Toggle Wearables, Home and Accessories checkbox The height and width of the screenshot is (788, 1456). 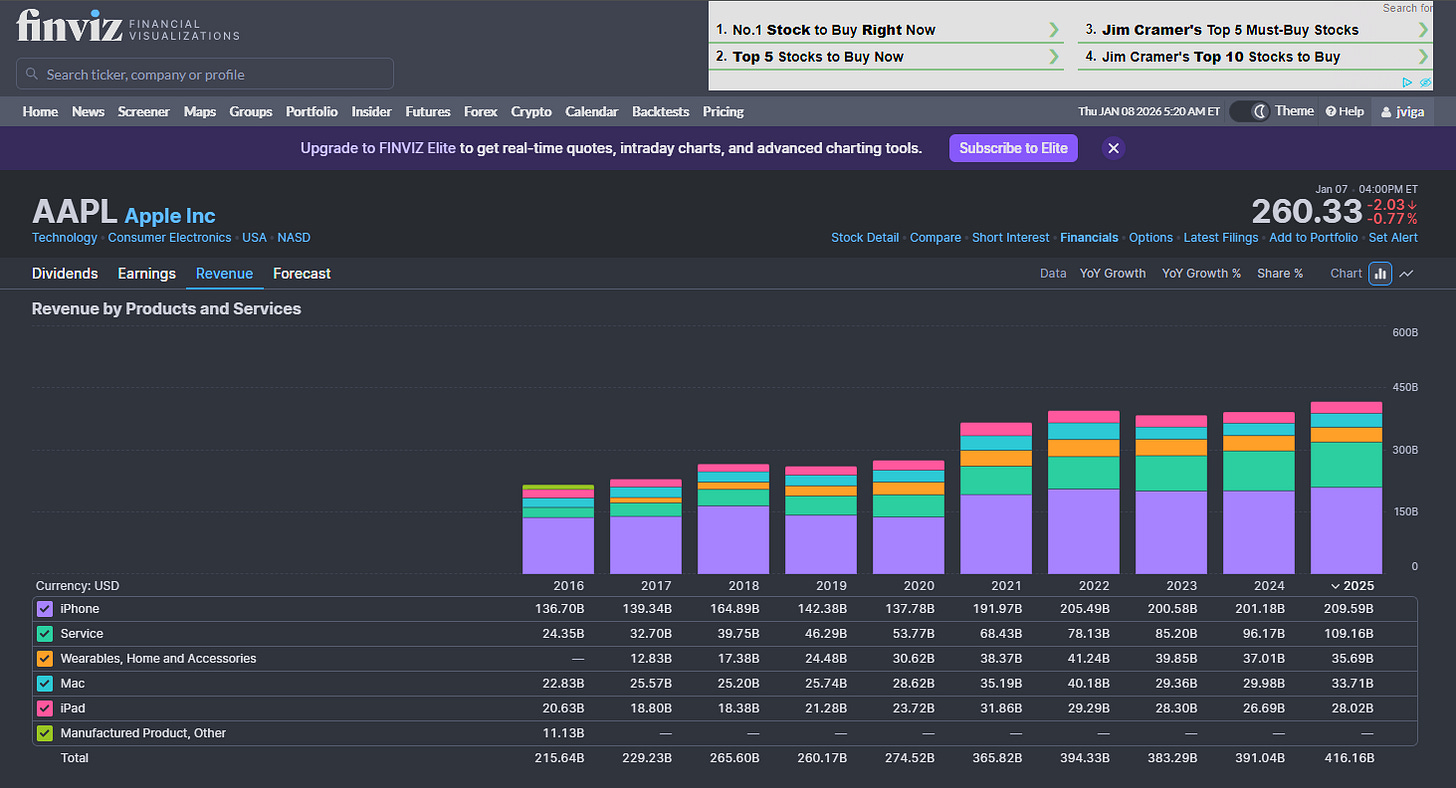45,659
